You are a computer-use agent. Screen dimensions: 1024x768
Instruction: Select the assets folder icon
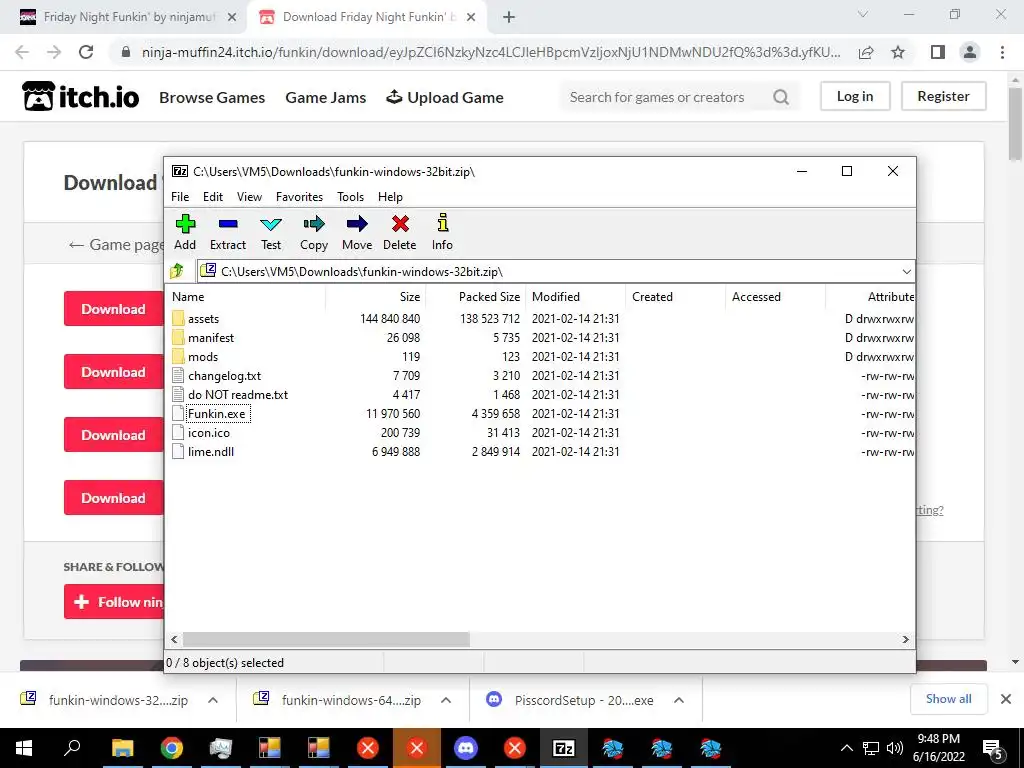178,319
